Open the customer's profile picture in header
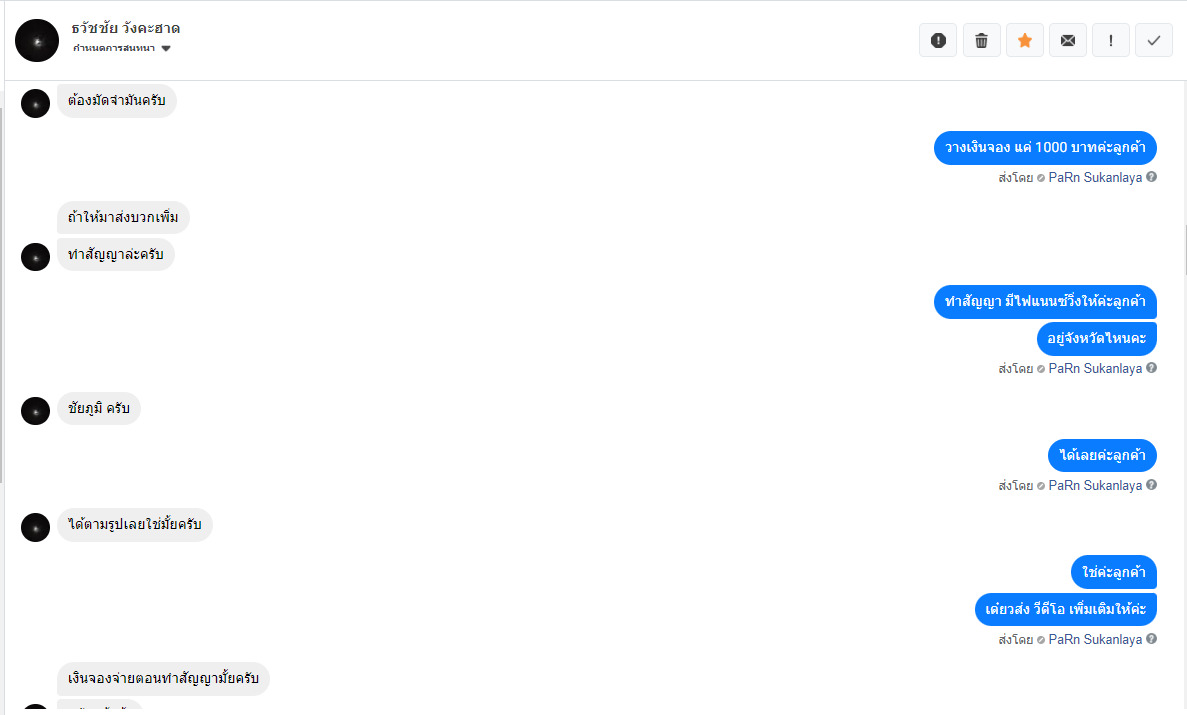This screenshot has width=1187, height=715. tap(37, 40)
